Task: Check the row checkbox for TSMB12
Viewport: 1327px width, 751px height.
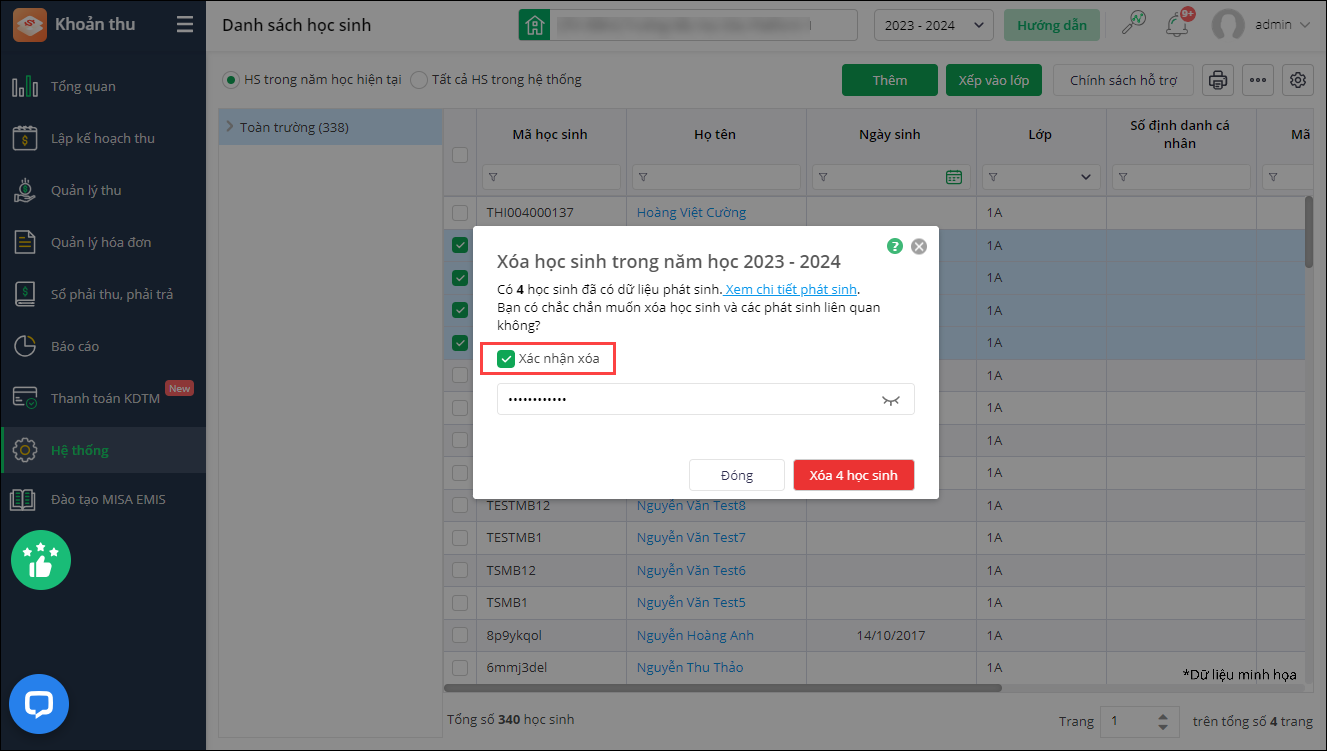Action: (x=460, y=570)
